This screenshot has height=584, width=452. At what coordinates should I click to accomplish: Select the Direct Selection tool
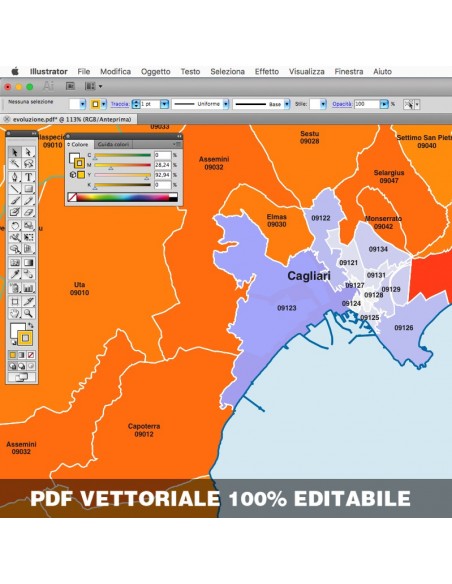[x=28, y=152]
